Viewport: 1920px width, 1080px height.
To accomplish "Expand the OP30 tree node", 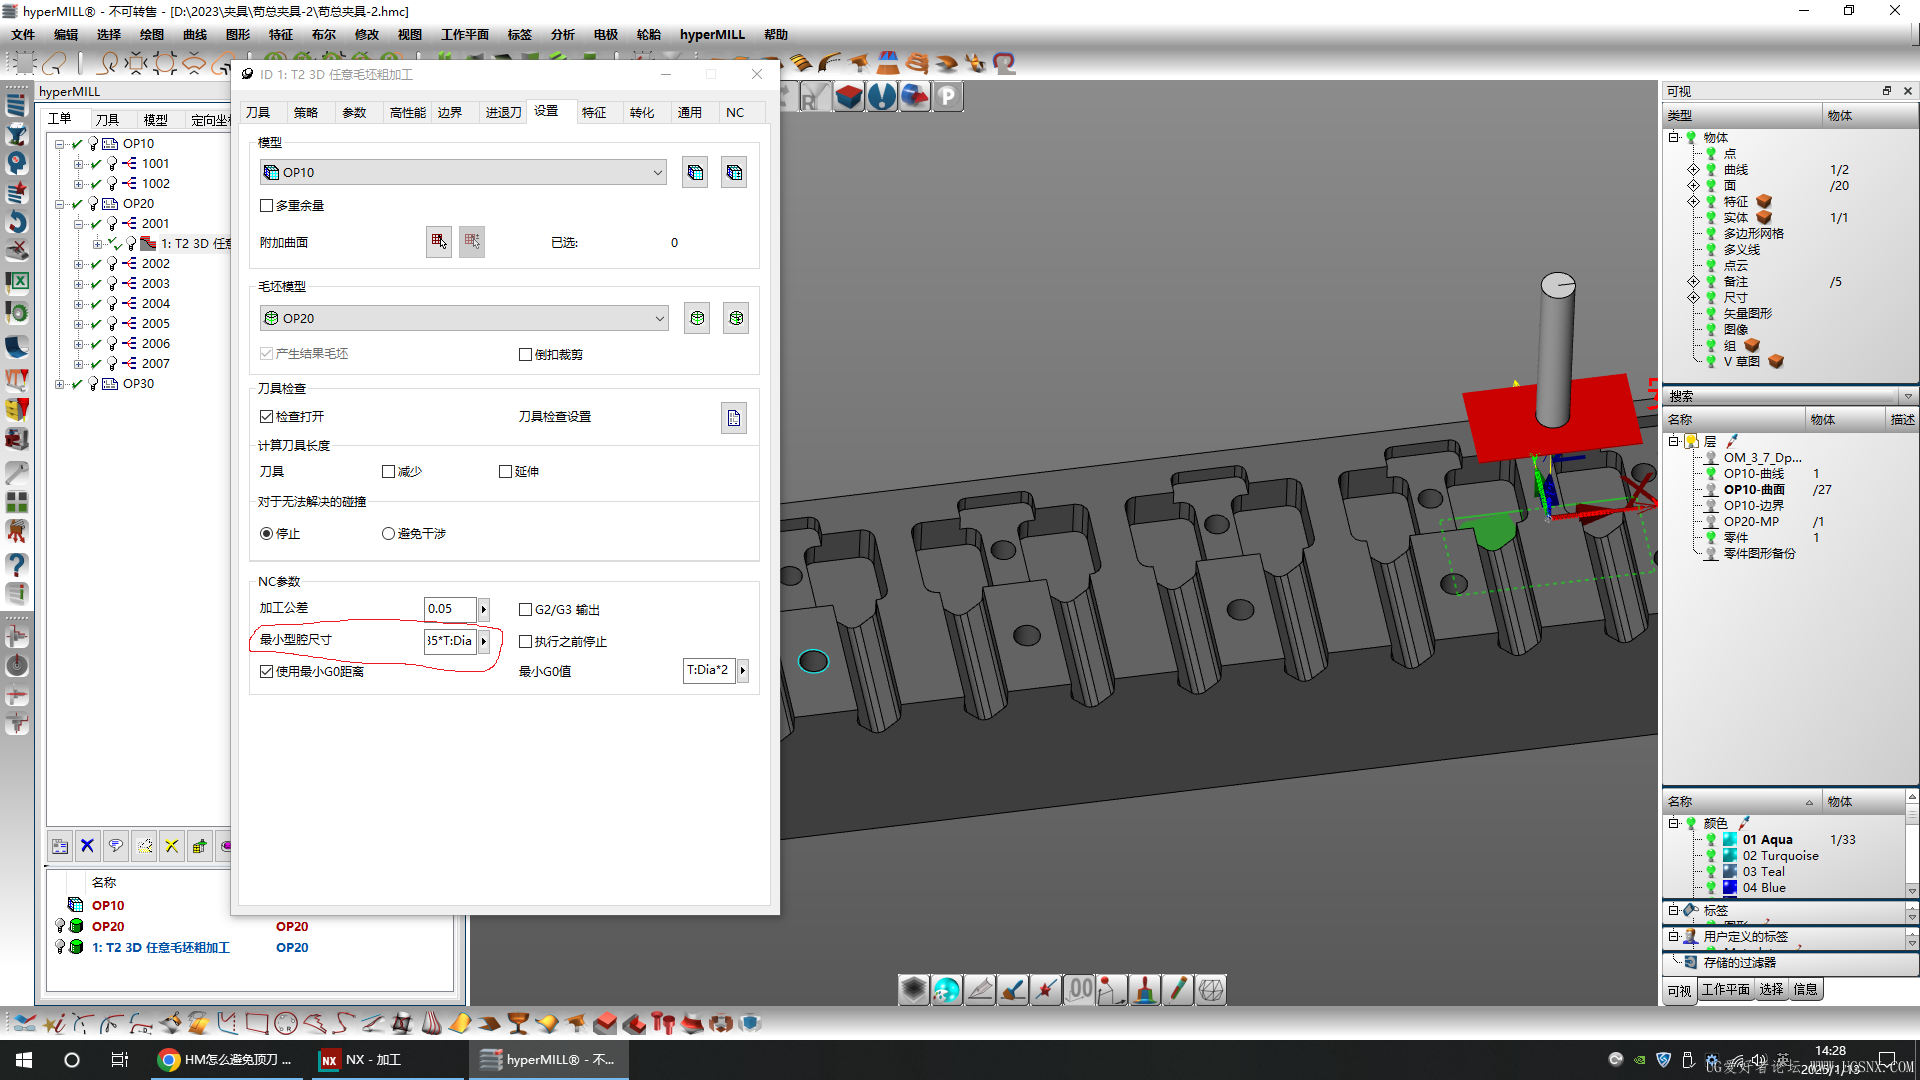I will click(60, 384).
